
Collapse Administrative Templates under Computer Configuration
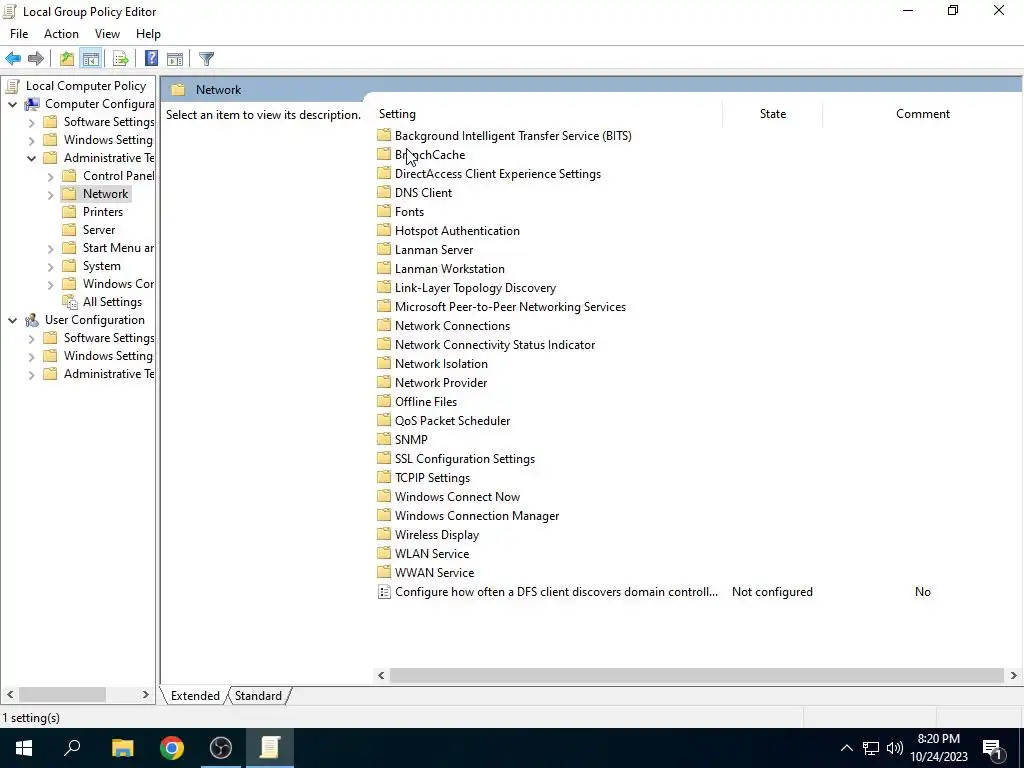click(x=31, y=158)
